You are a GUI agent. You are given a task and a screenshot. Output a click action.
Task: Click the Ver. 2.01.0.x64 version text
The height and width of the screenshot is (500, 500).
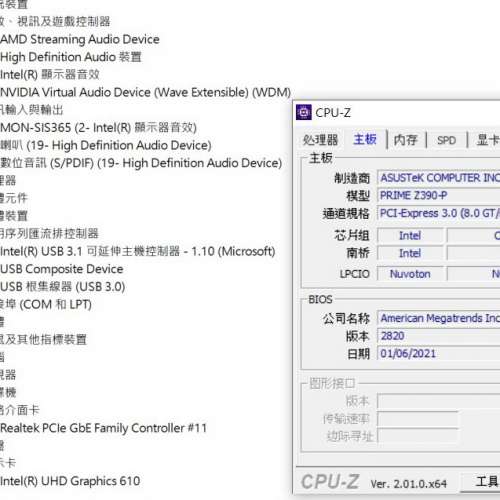[x=409, y=484]
